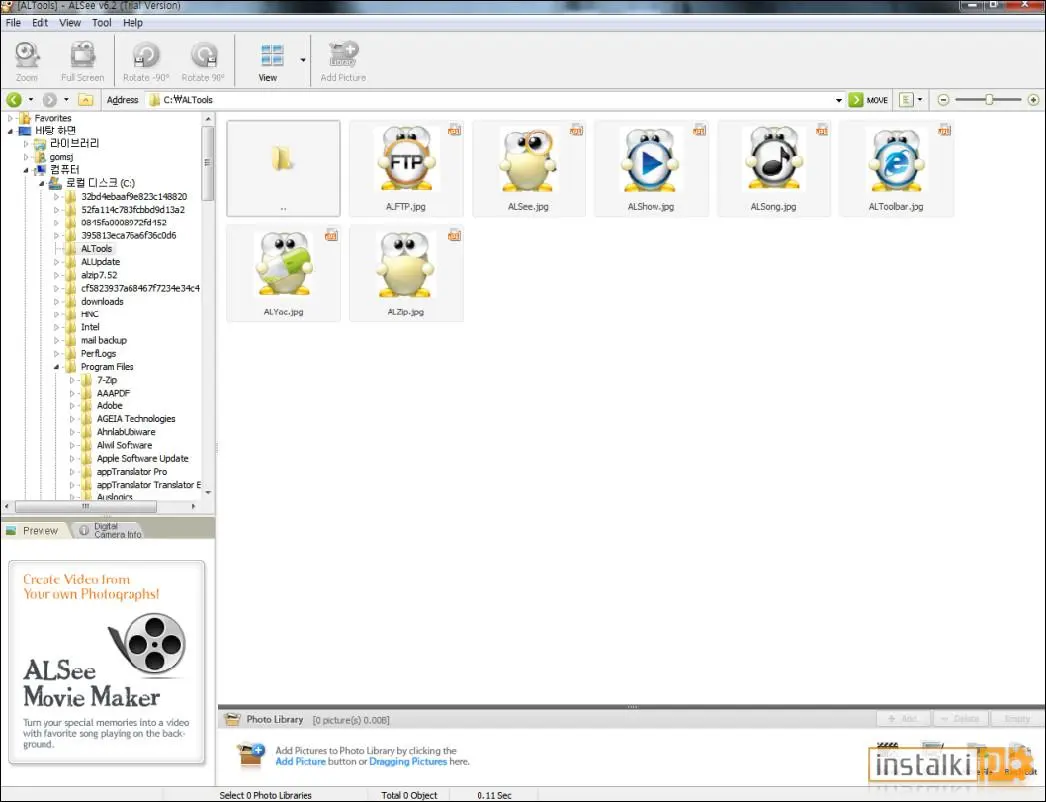Select the ALShow.jpg thumbnail

click(x=651, y=168)
